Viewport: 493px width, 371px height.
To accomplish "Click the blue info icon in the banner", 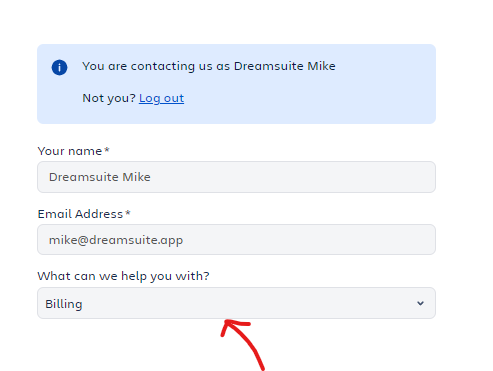I will coord(59,67).
